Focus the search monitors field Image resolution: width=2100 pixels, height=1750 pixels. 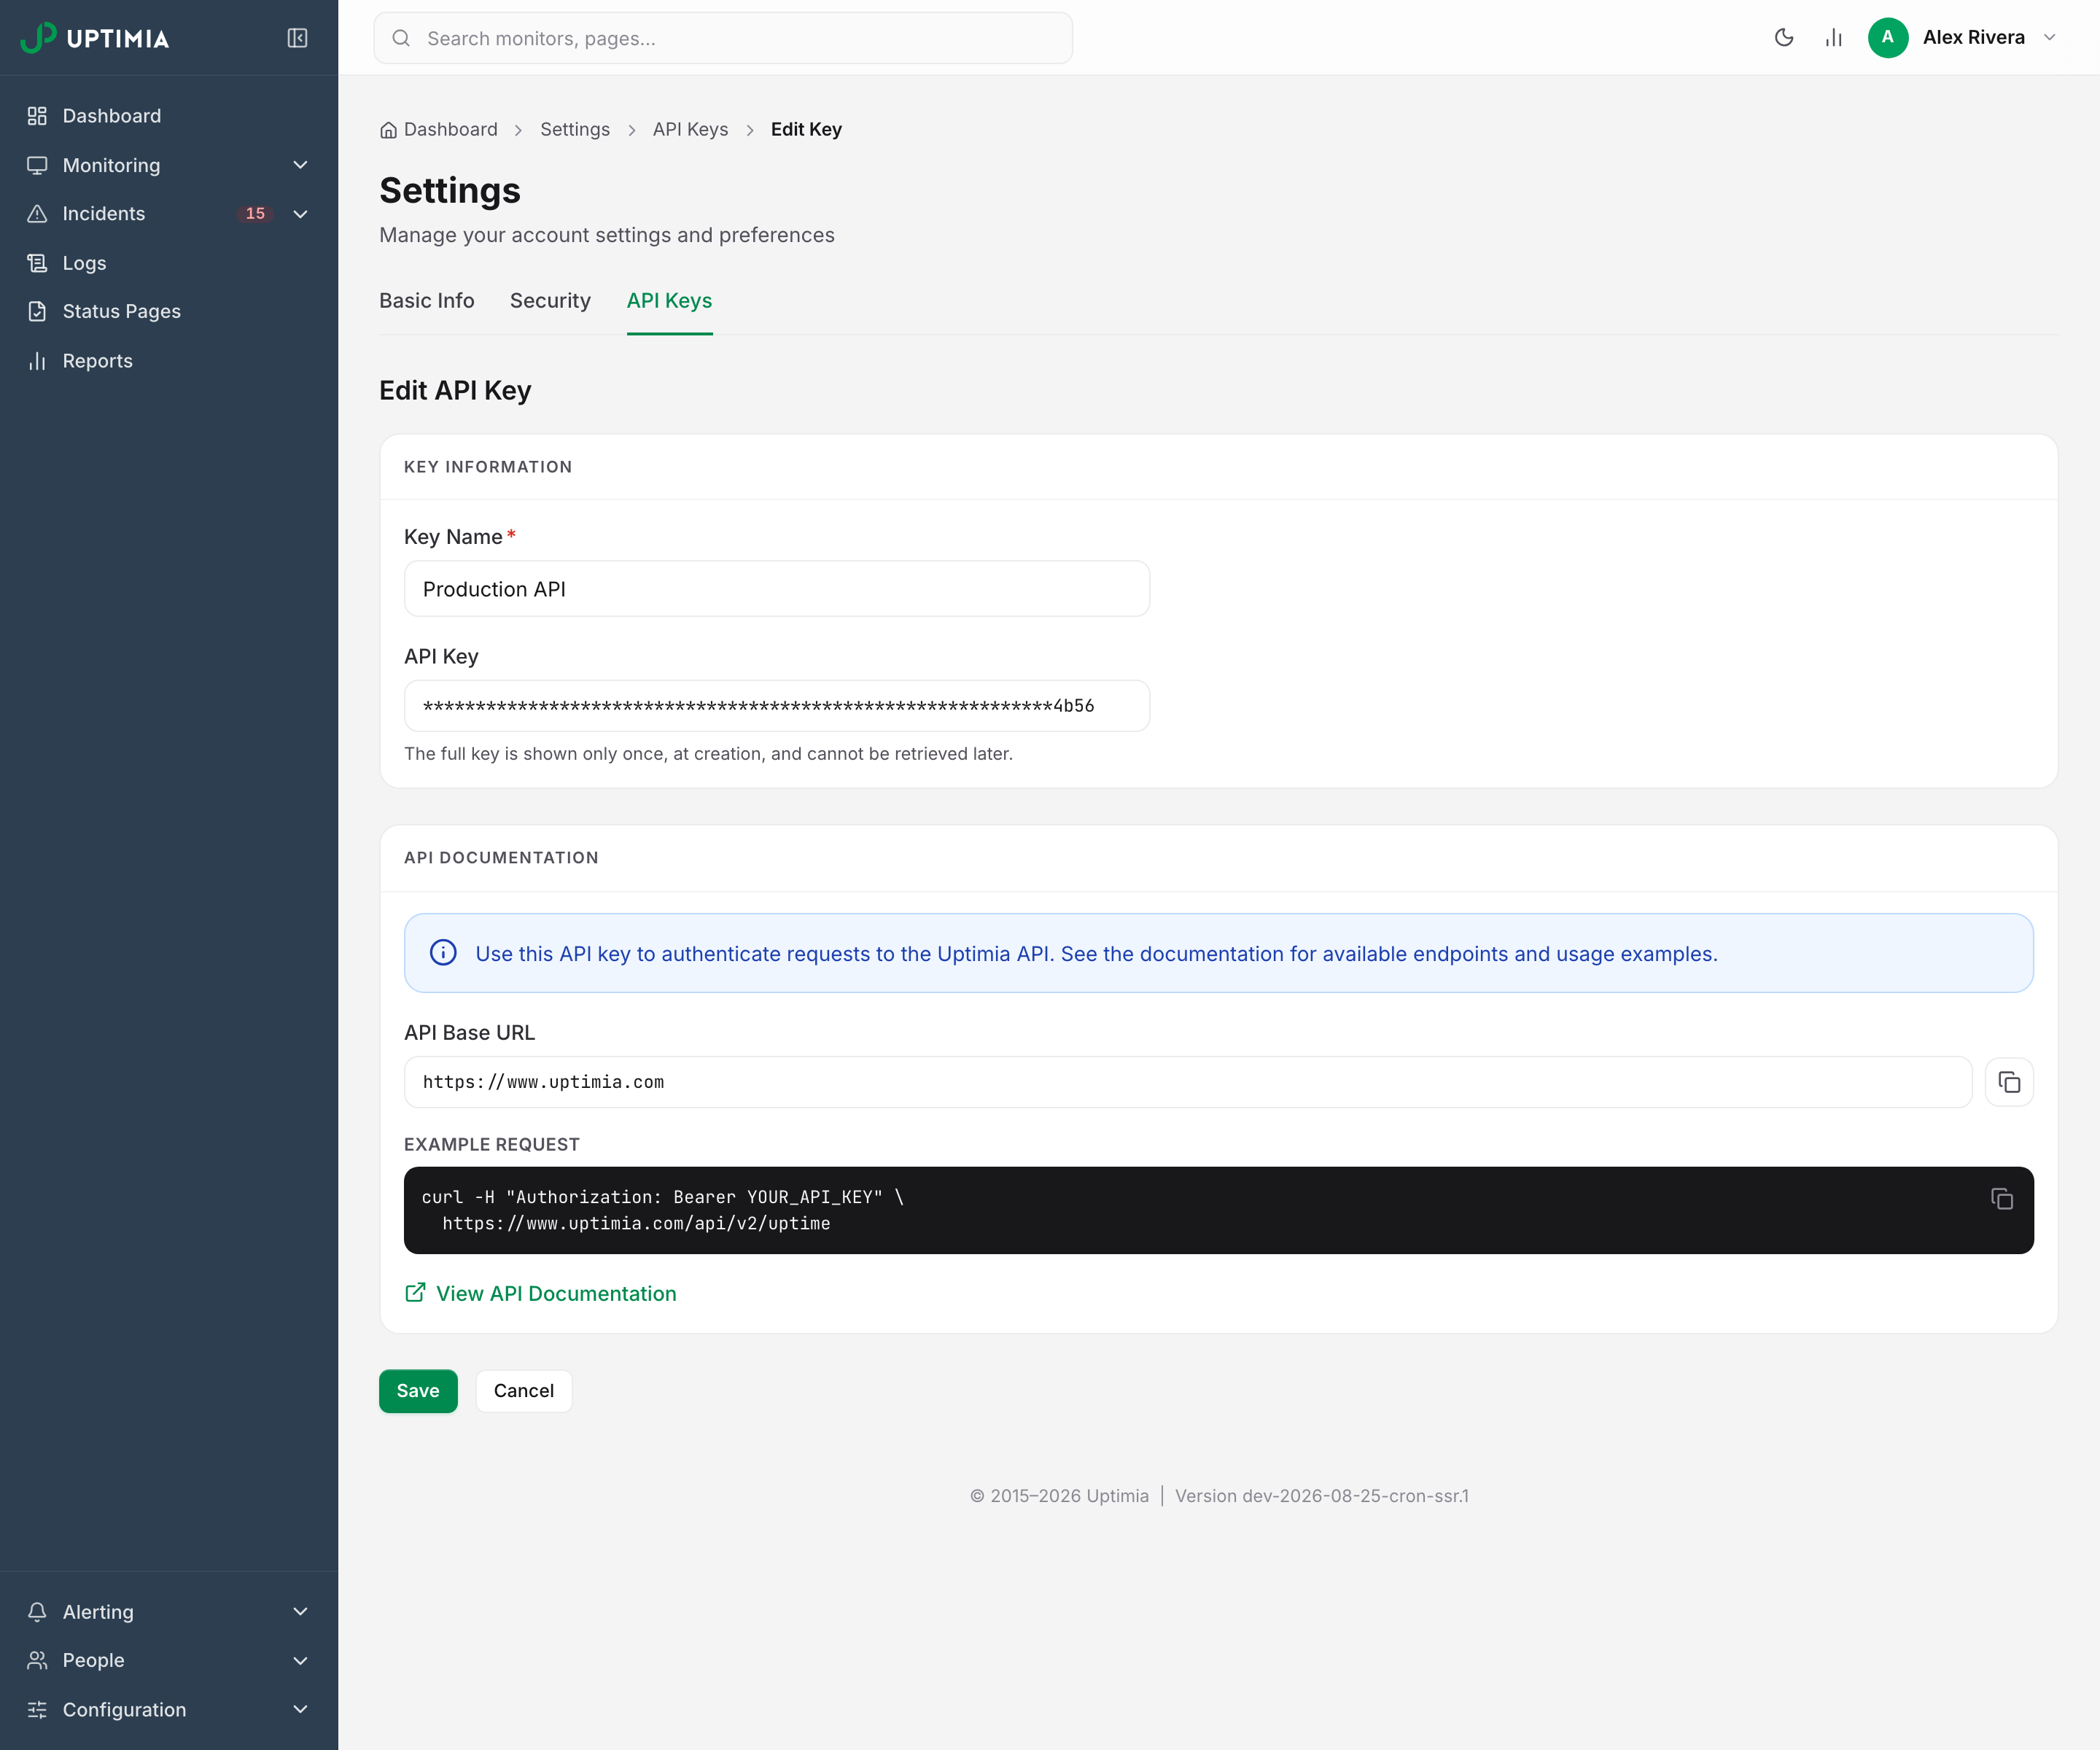(723, 38)
